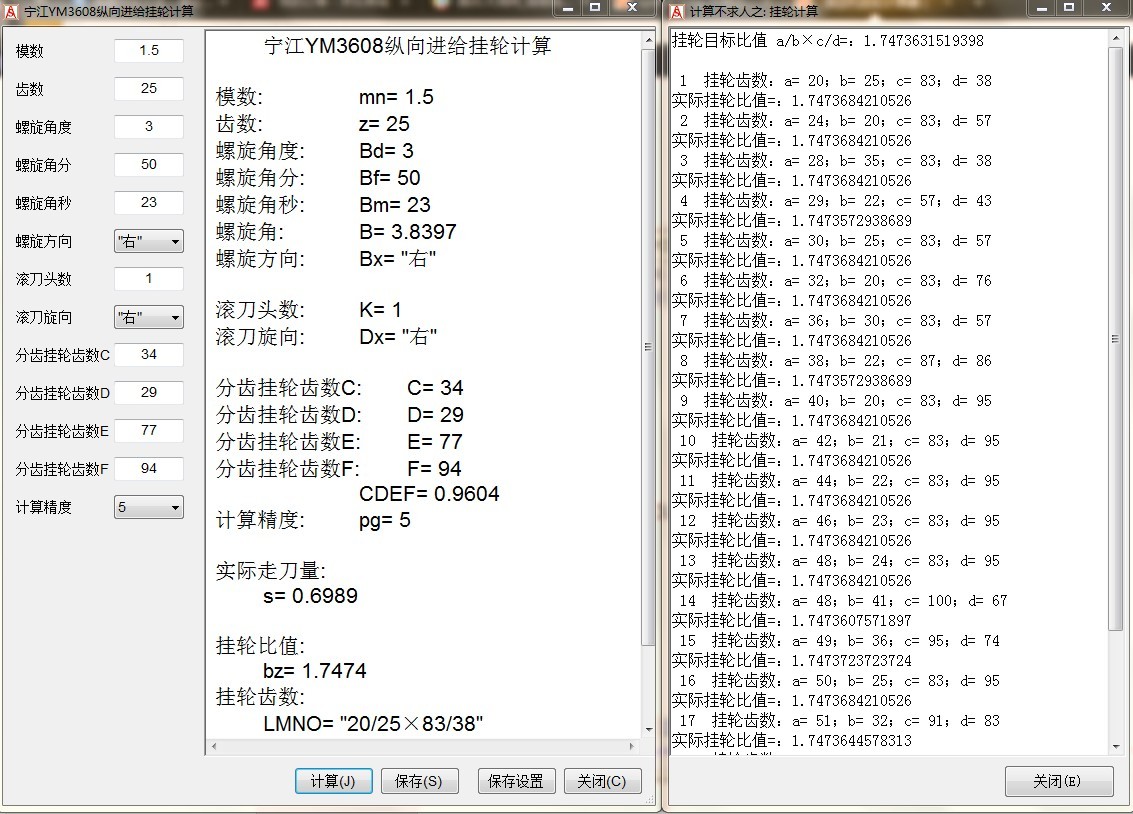Click the text 挂轮目标比值 a/b×c/d
This screenshot has height=814, width=1133.
763,40
